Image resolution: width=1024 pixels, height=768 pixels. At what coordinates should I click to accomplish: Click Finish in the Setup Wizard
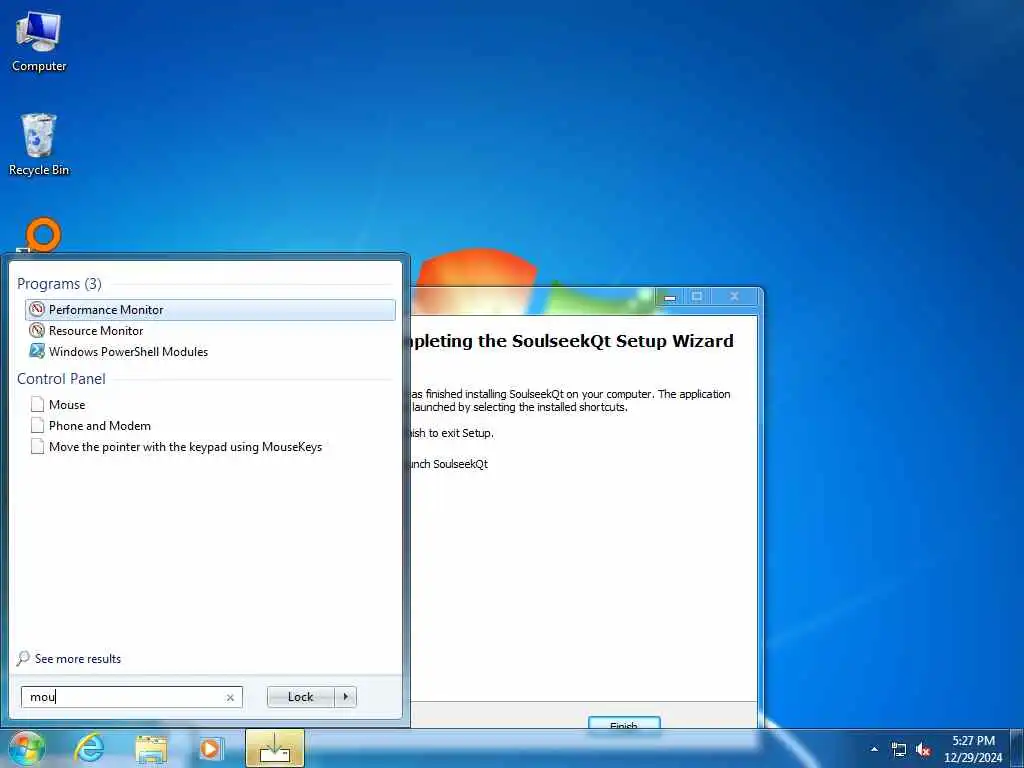point(624,724)
